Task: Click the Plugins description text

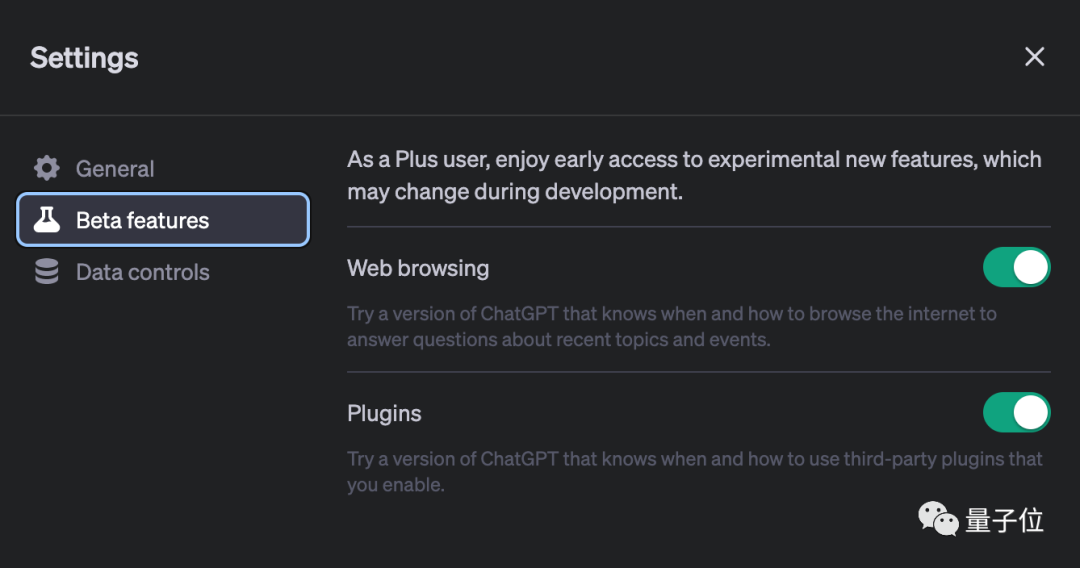Action: tap(694, 471)
